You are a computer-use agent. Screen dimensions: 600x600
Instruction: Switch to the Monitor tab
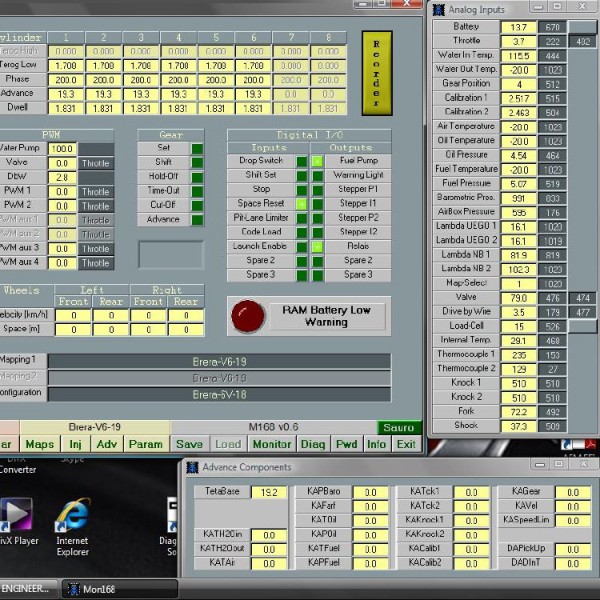click(x=272, y=444)
